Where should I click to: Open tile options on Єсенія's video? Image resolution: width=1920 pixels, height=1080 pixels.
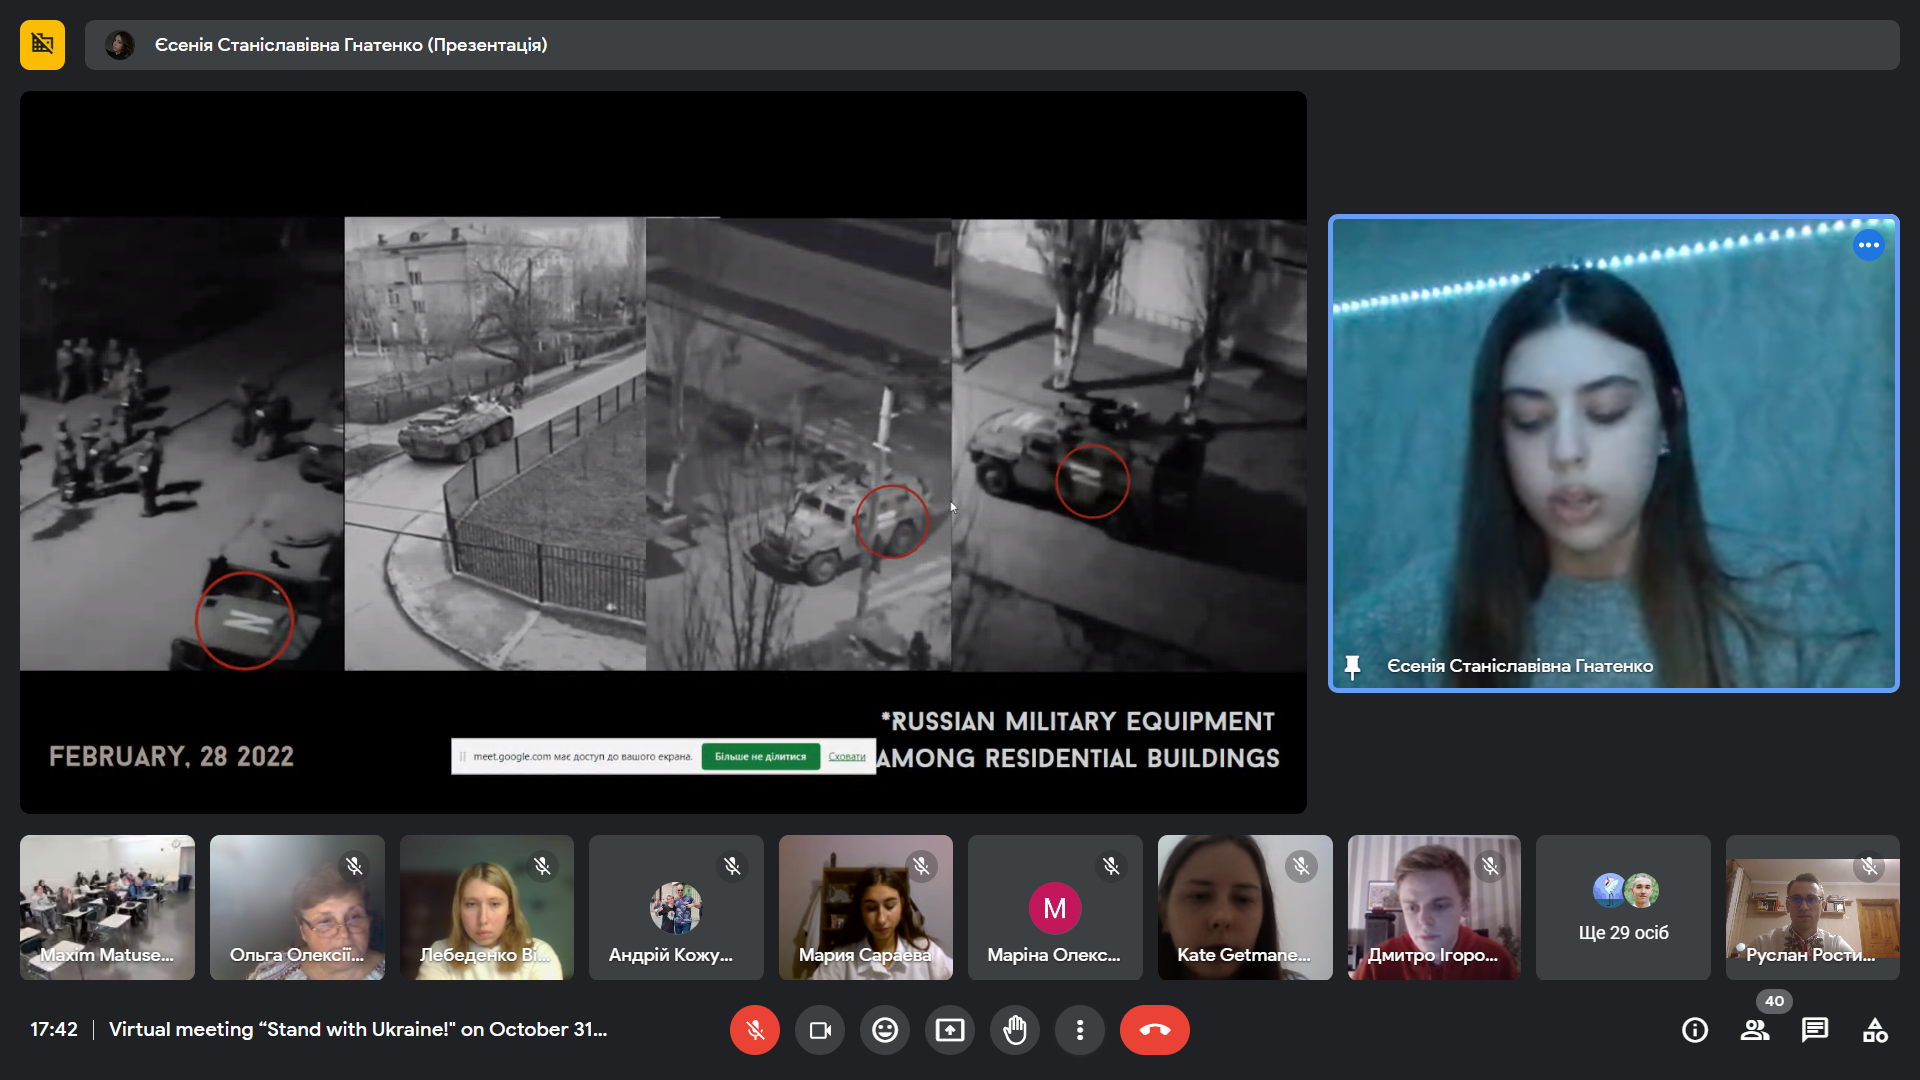1868,245
